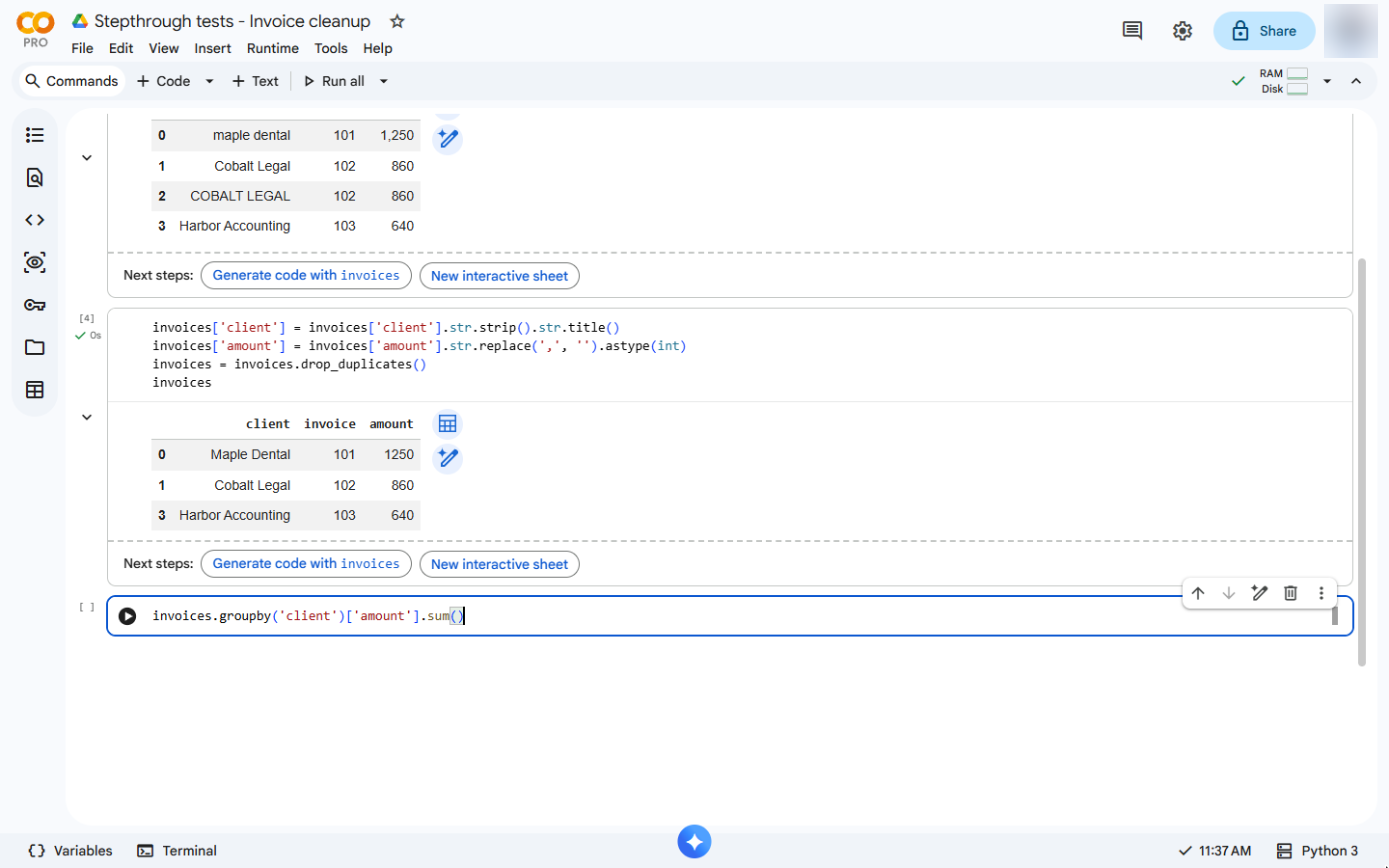The image size is (1389, 868).
Task: Open the Insert menu
Action: 213,48
